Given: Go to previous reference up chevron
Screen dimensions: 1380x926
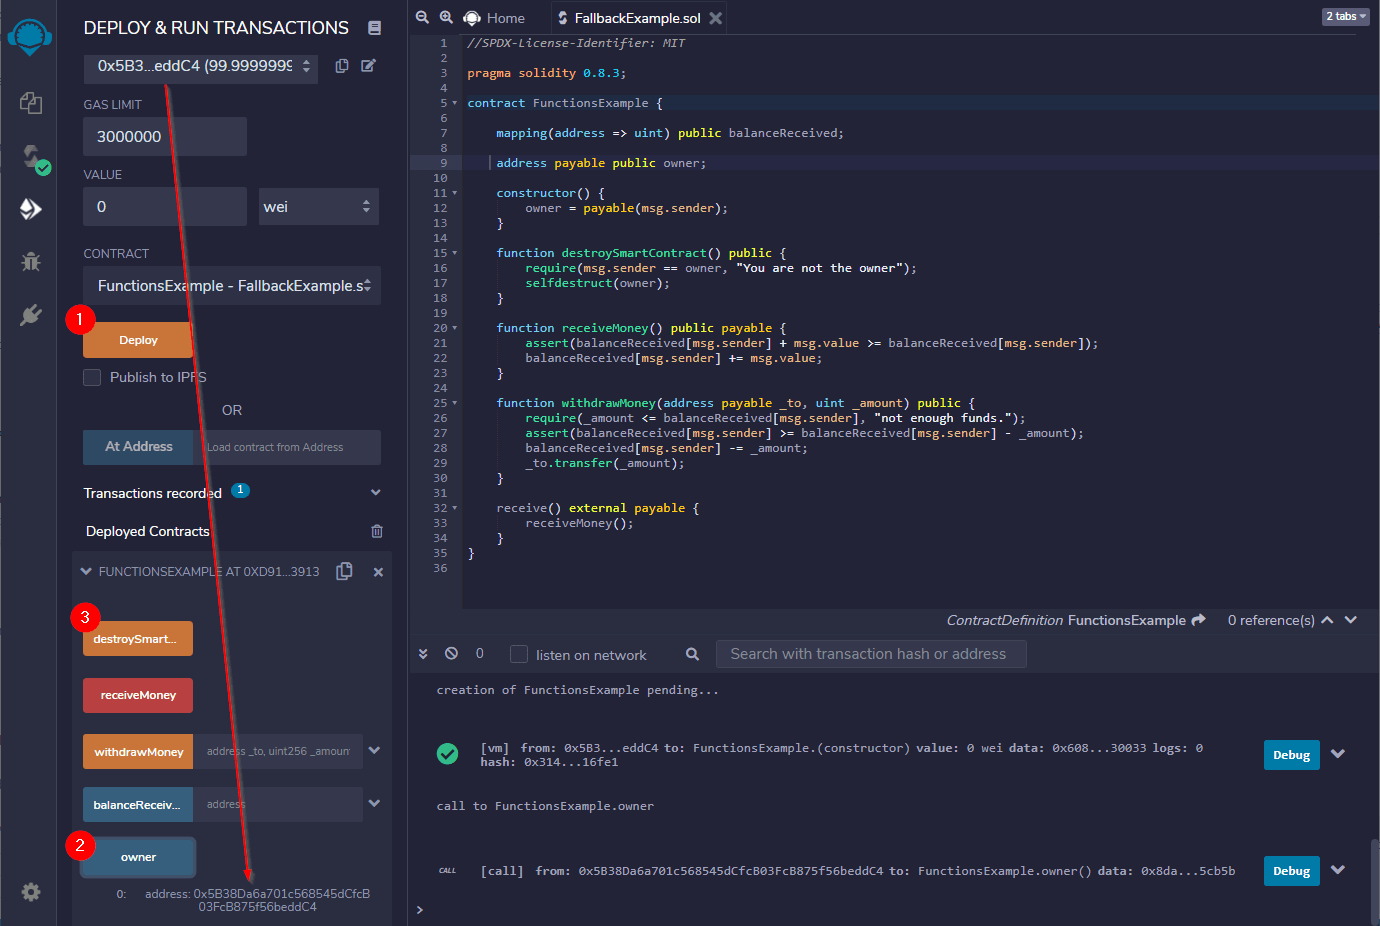Looking at the screenshot, I should [x=1327, y=620].
